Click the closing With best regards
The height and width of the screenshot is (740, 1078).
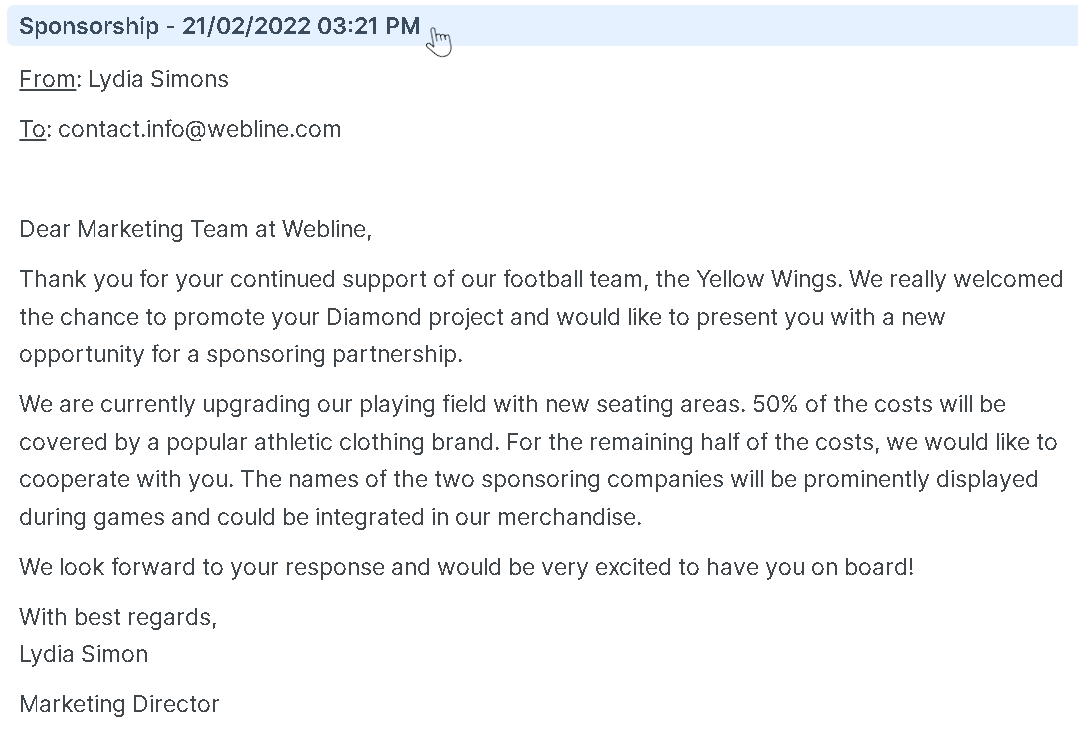[x=118, y=617]
